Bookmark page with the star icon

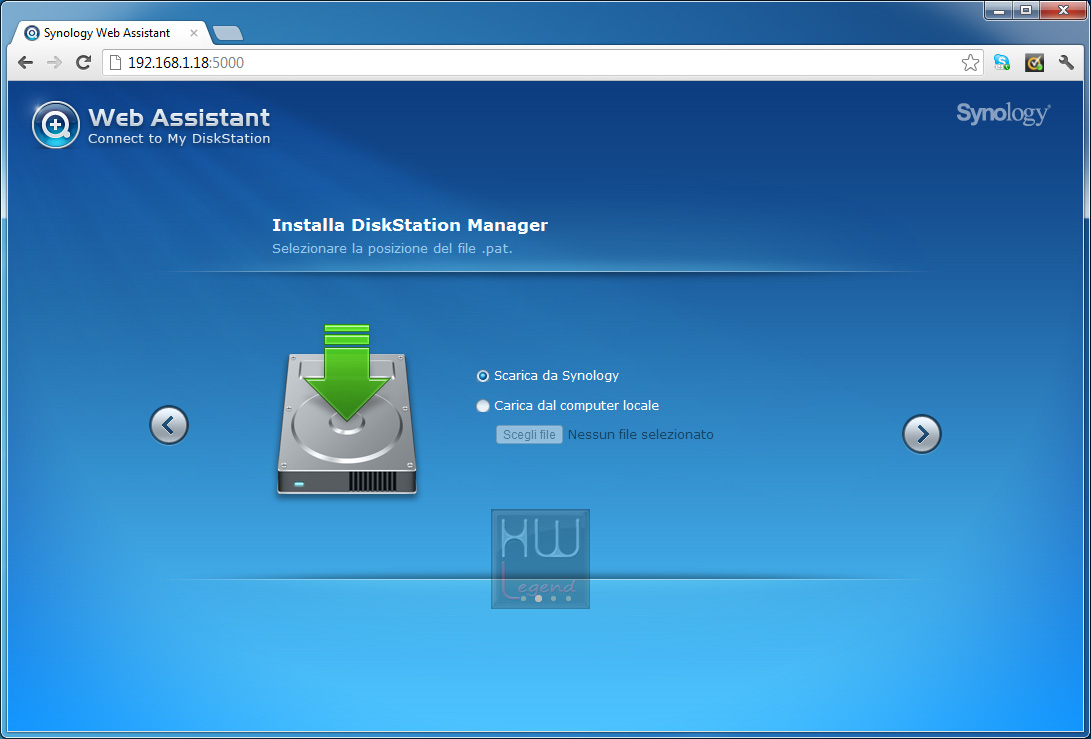pyautogui.click(x=970, y=63)
